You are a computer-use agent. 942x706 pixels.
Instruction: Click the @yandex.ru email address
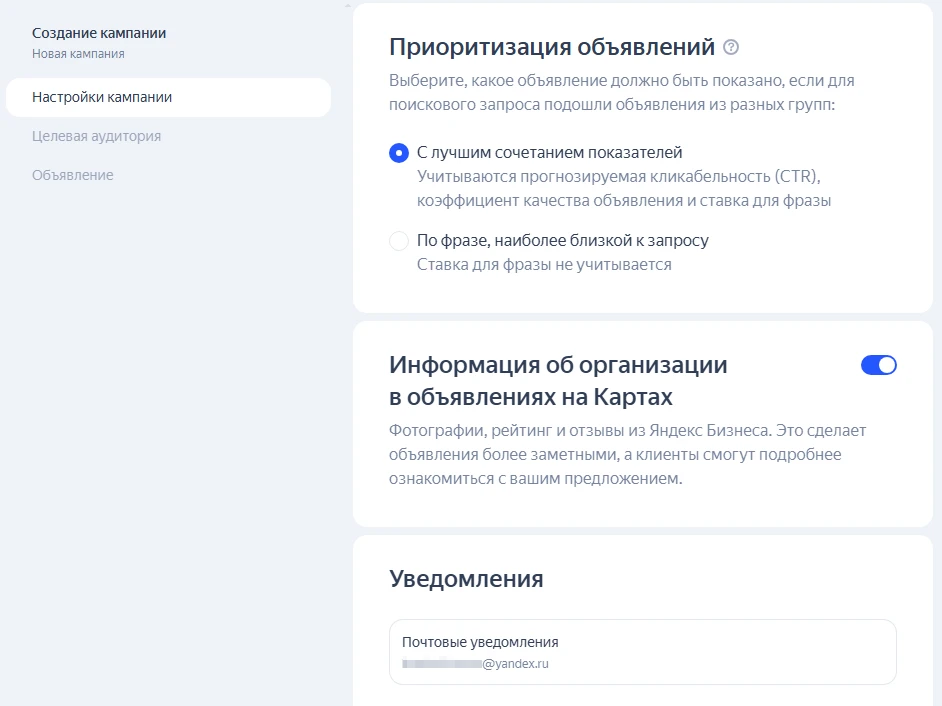point(516,663)
